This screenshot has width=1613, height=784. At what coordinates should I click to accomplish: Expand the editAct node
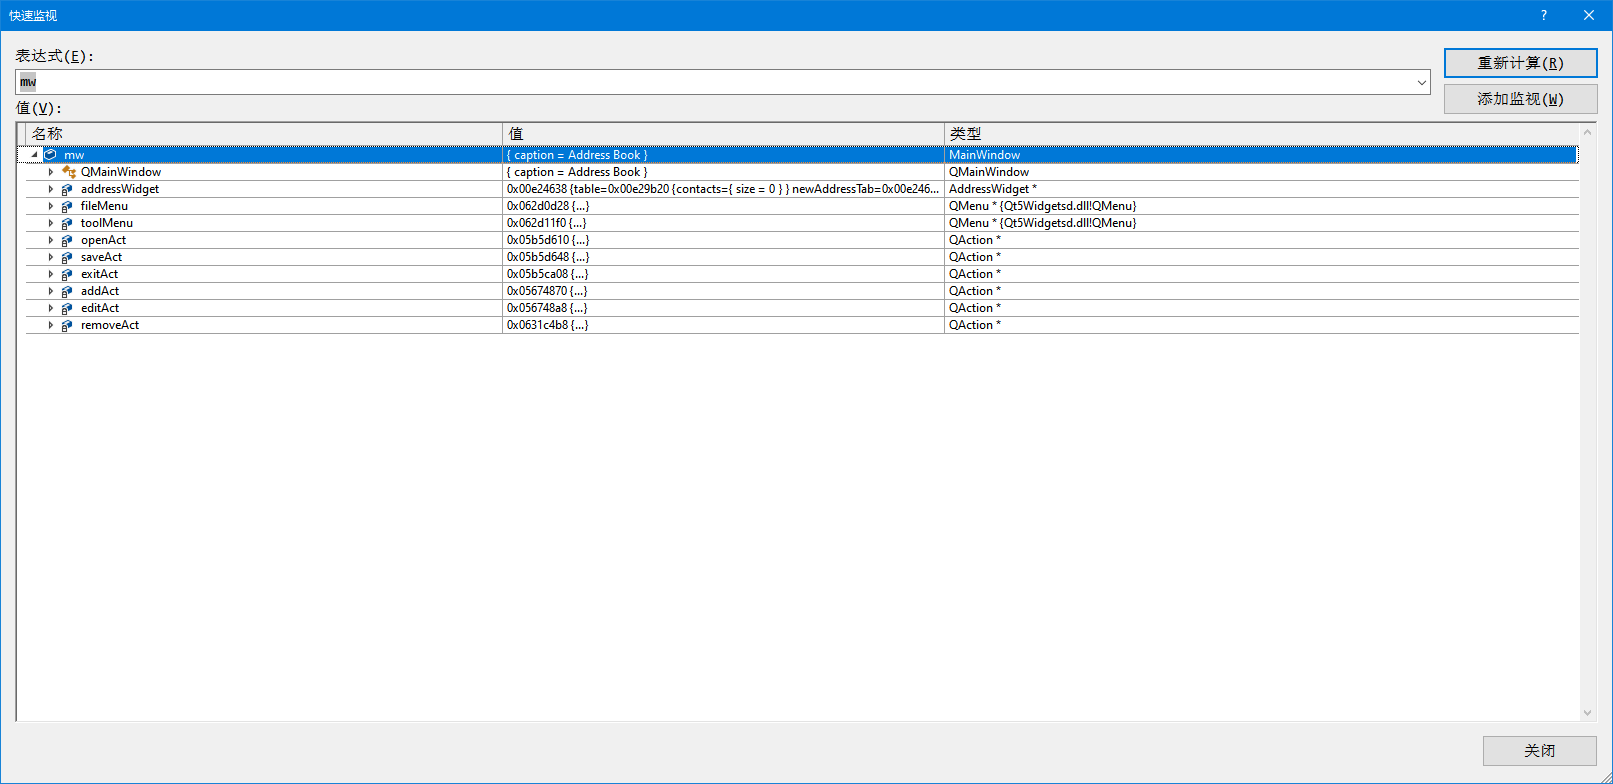51,308
